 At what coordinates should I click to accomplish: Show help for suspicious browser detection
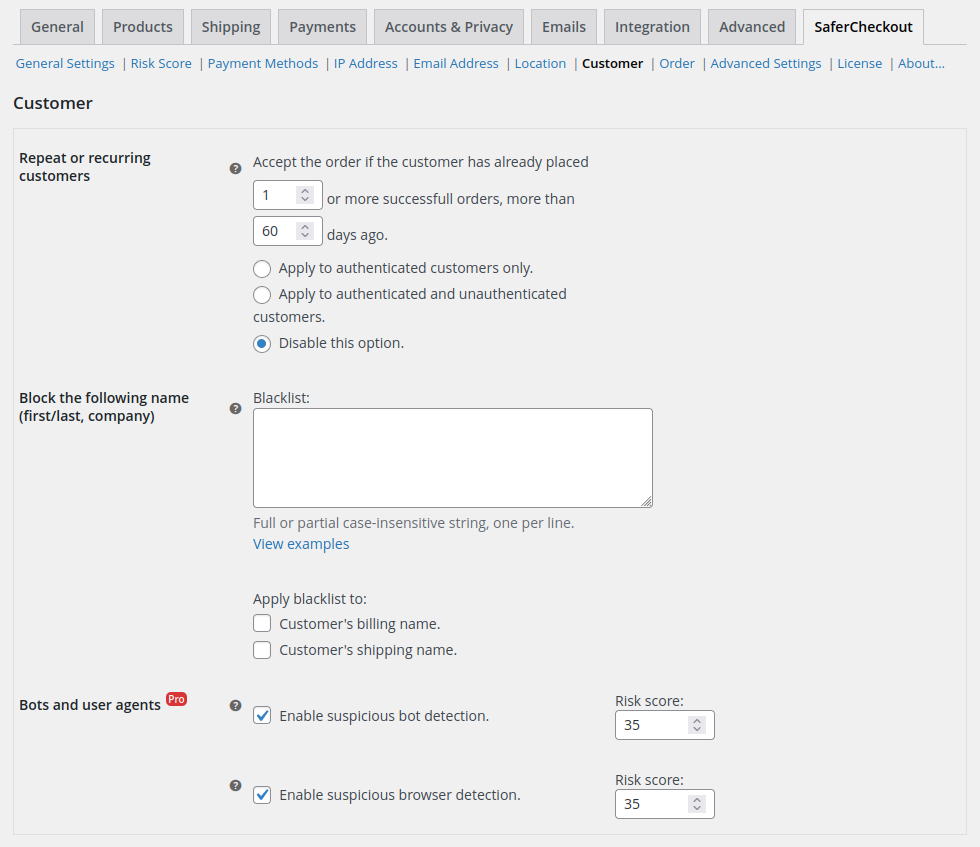coord(235,786)
